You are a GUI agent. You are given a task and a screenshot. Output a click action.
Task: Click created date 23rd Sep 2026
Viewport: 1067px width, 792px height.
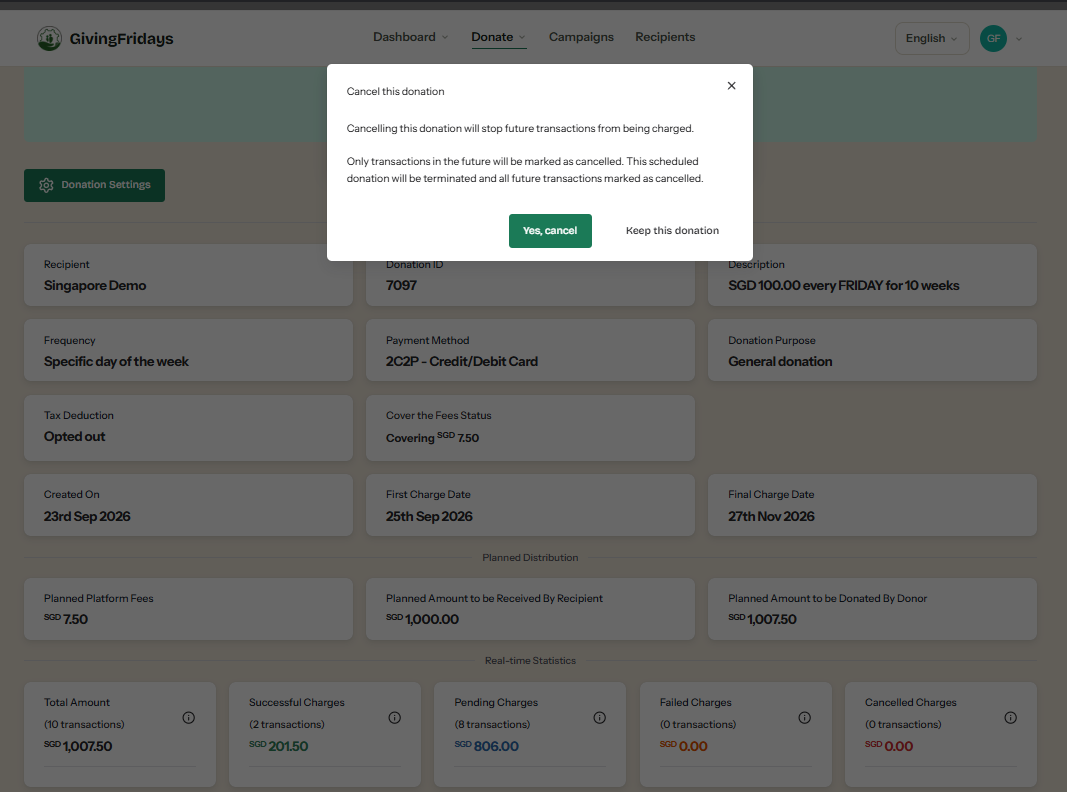(x=87, y=516)
